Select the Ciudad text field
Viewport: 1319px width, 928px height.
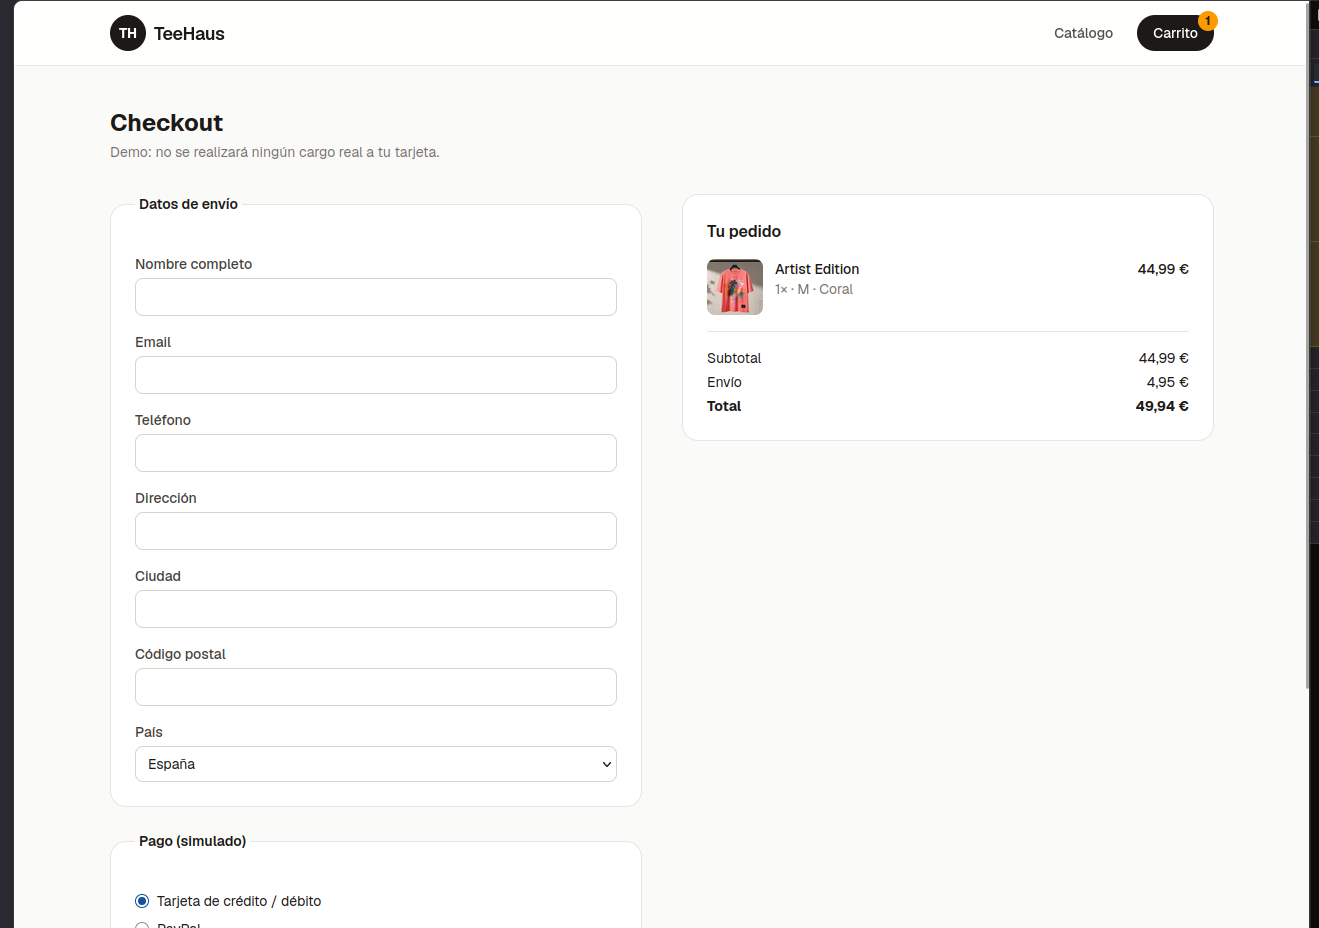[376, 609]
